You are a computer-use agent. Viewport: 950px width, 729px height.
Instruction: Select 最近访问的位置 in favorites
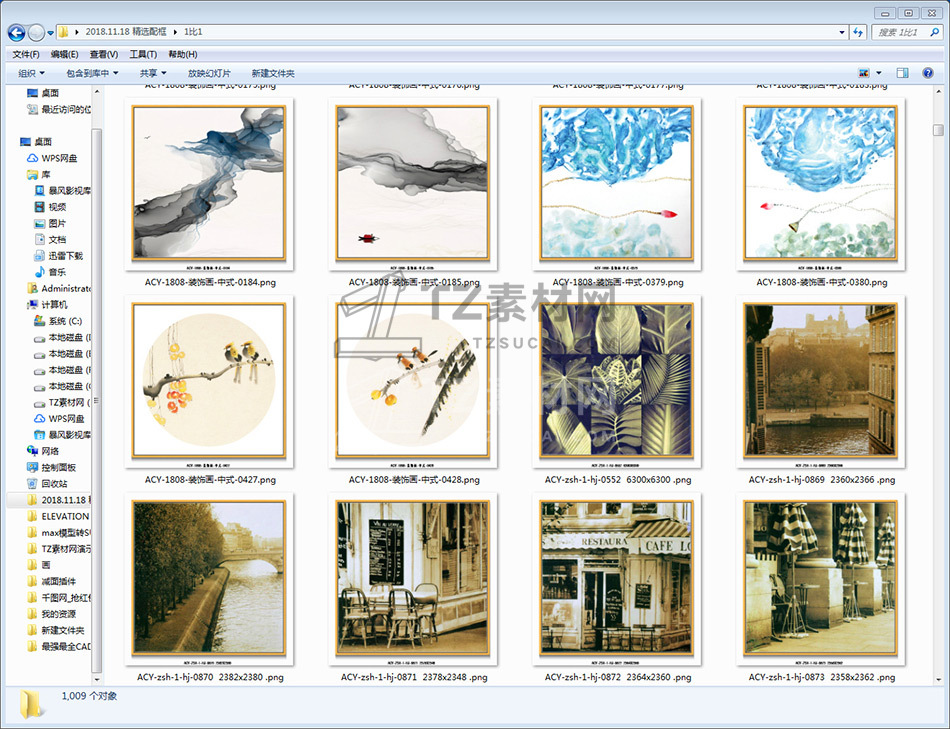pyautogui.click(x=59, y=110)
